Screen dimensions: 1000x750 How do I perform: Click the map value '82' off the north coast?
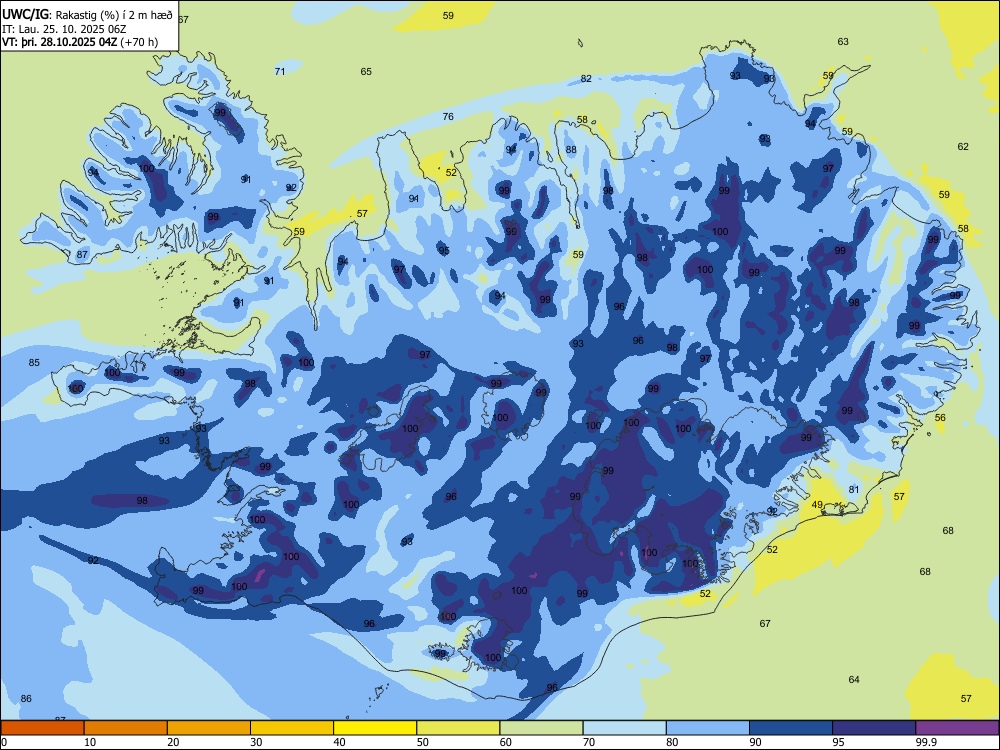(x=586, y=78)
